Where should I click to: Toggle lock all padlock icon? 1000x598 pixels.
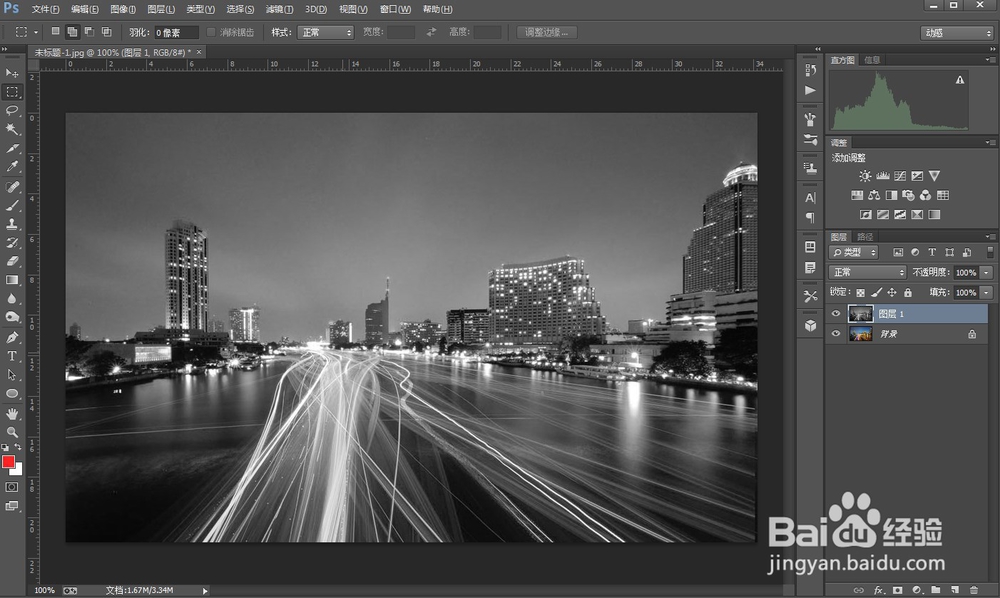(x=908, y=293)
